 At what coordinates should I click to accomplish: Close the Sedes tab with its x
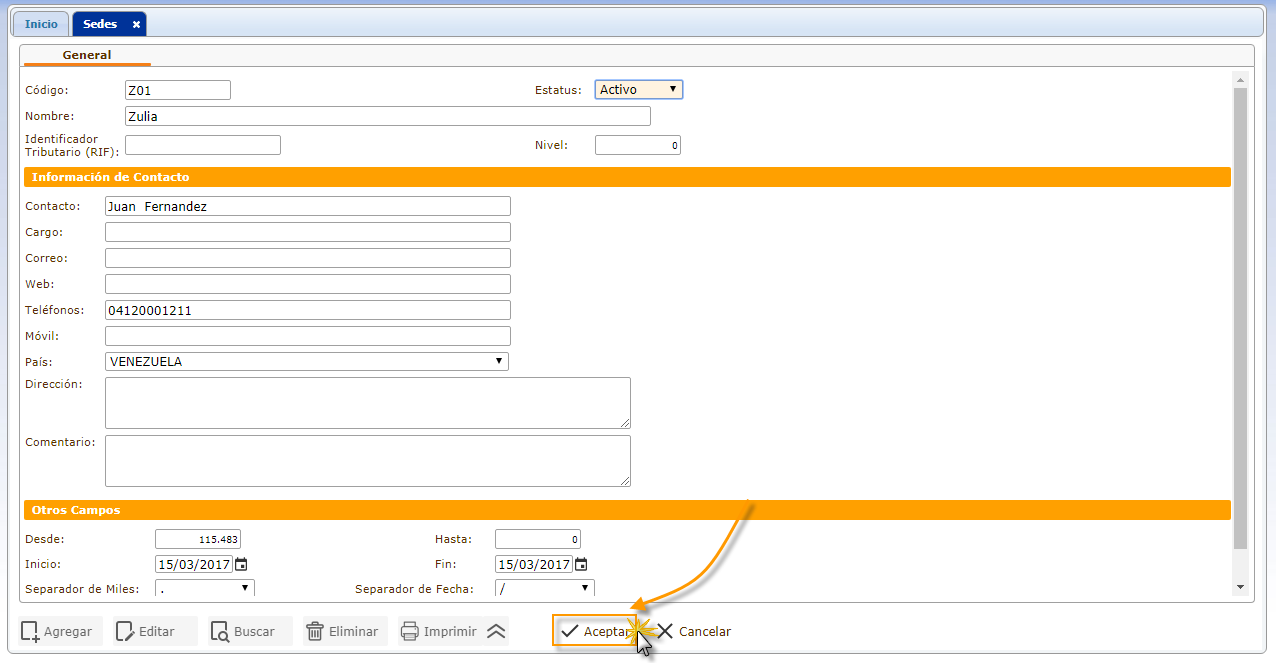(136, 24)
